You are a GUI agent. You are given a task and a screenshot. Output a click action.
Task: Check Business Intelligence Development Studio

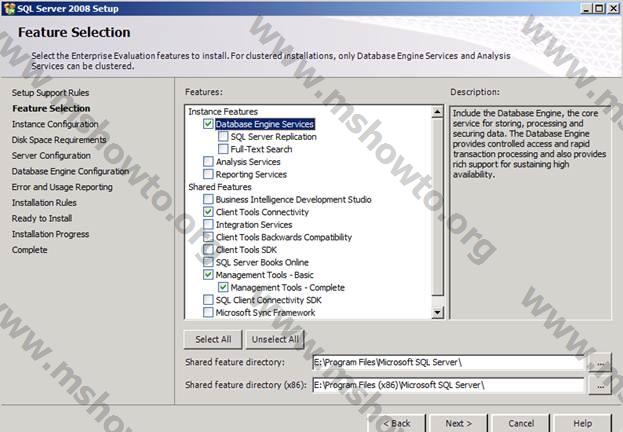click(208, 200)
